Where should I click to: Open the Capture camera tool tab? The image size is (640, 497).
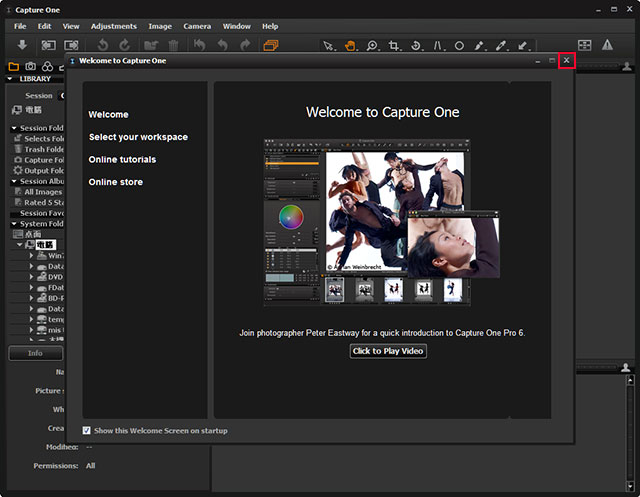point(31,67)
